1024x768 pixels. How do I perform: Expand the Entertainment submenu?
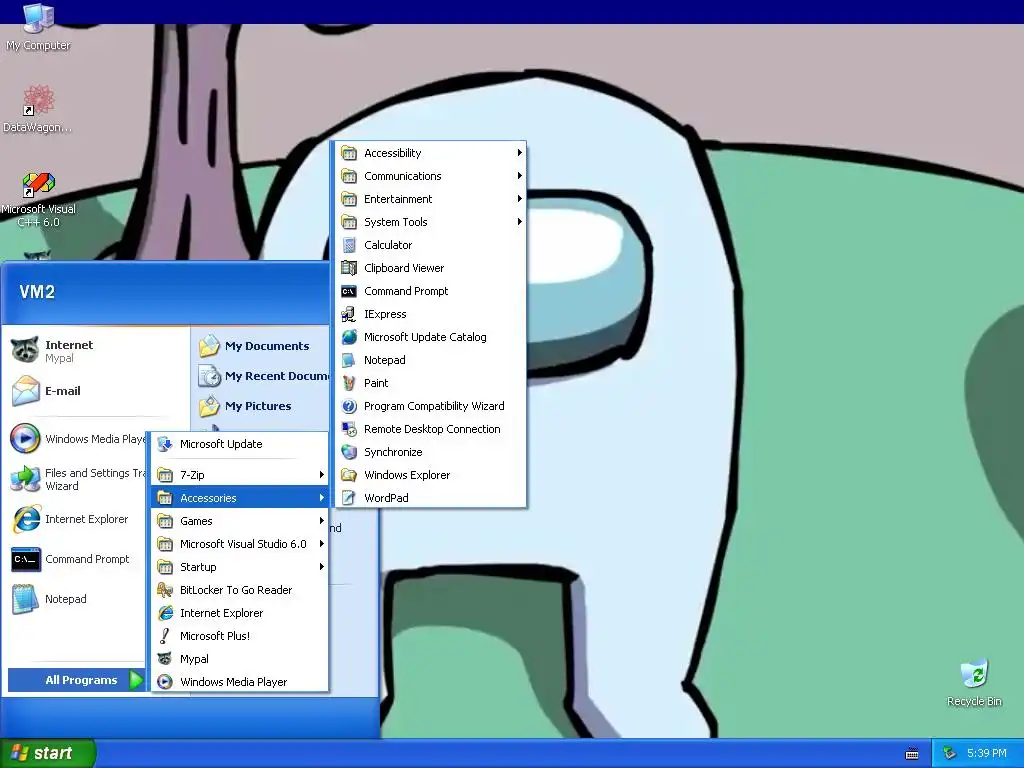click(430, 199)
